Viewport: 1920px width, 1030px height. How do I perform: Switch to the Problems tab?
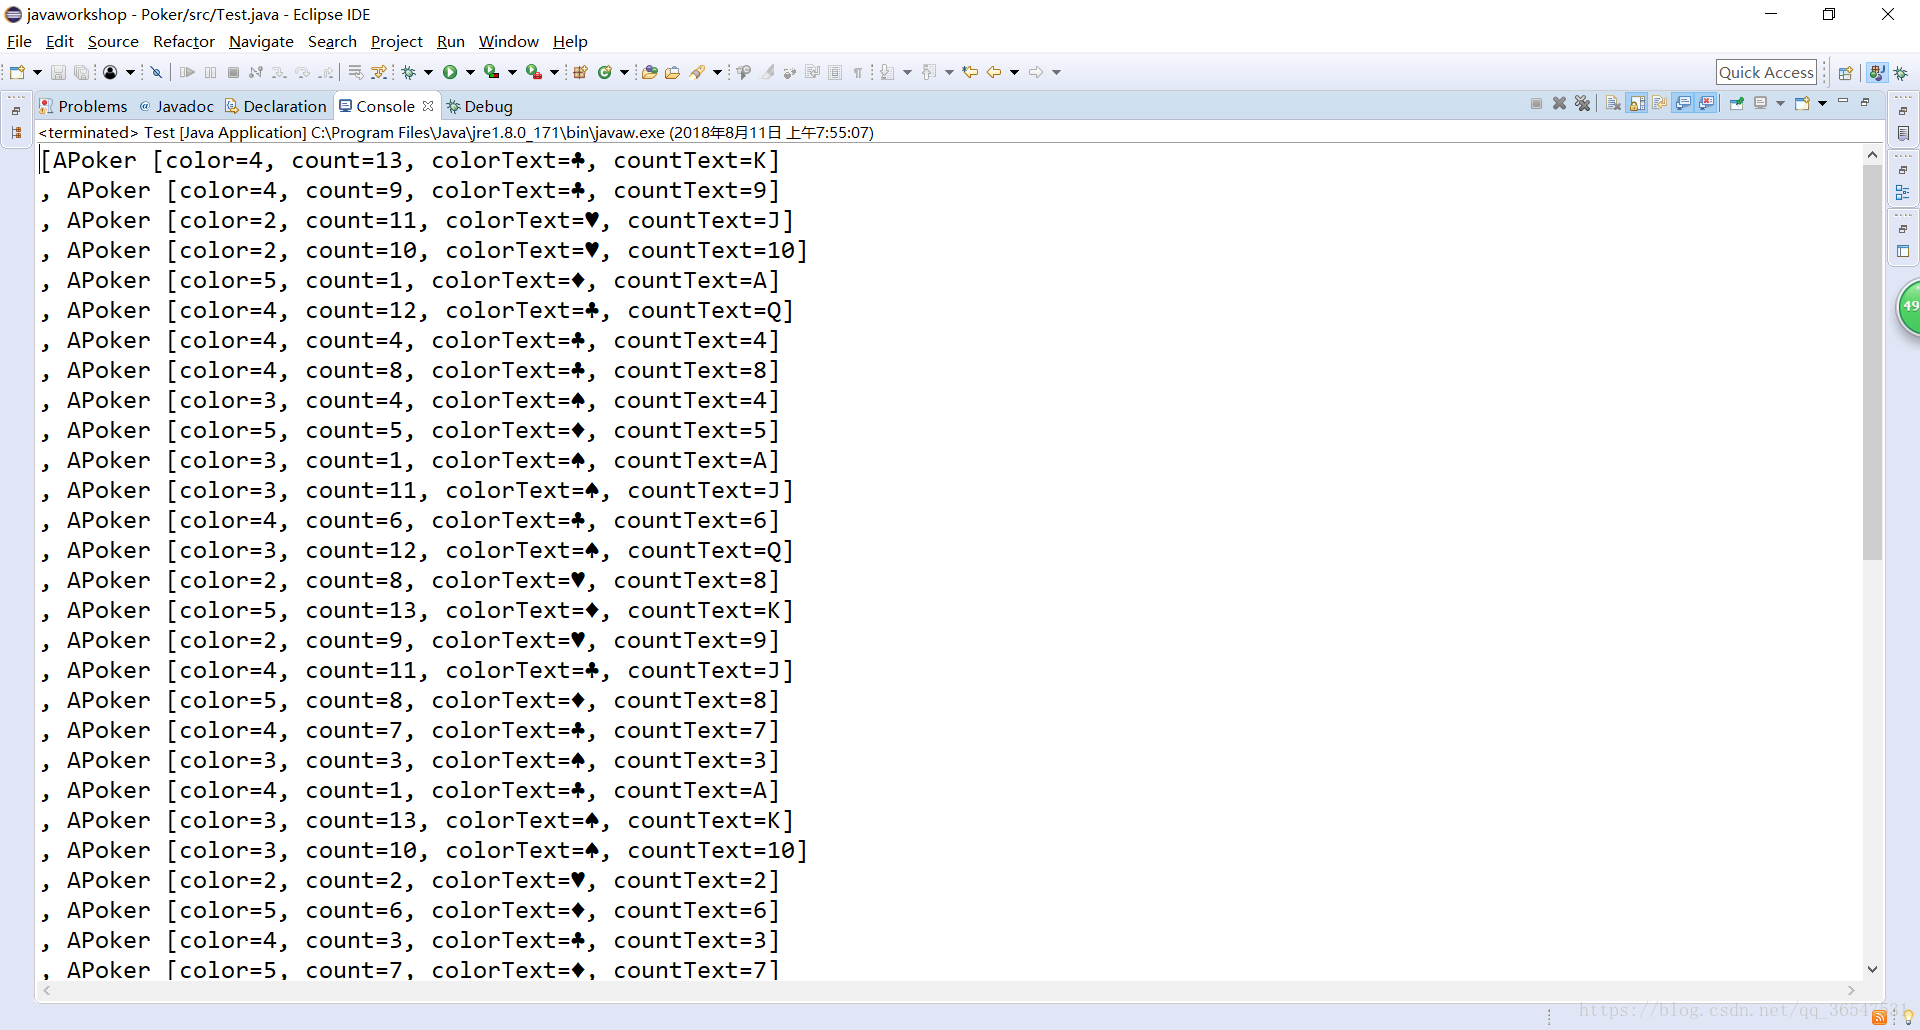click(84, 106)
